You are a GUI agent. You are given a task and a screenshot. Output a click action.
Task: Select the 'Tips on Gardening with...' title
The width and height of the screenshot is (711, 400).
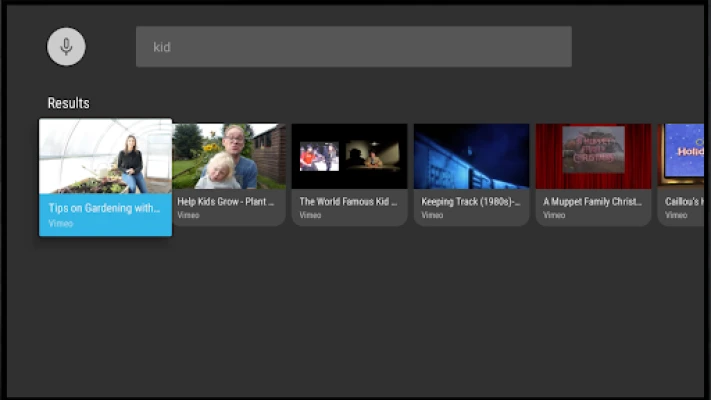[x=104, y=208]
